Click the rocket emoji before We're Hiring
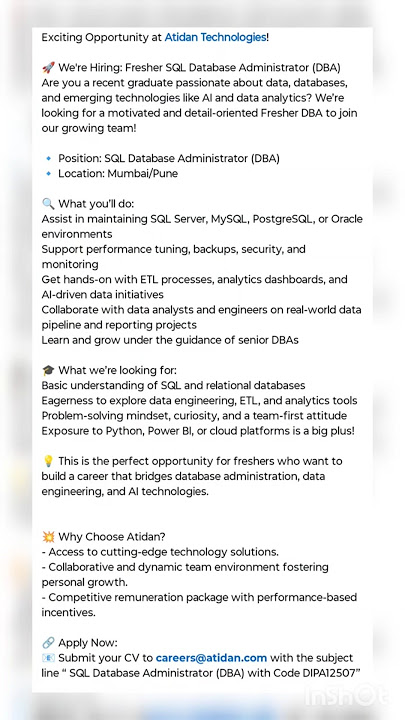This screenshot has width=405, height=720. coord(48,68)
